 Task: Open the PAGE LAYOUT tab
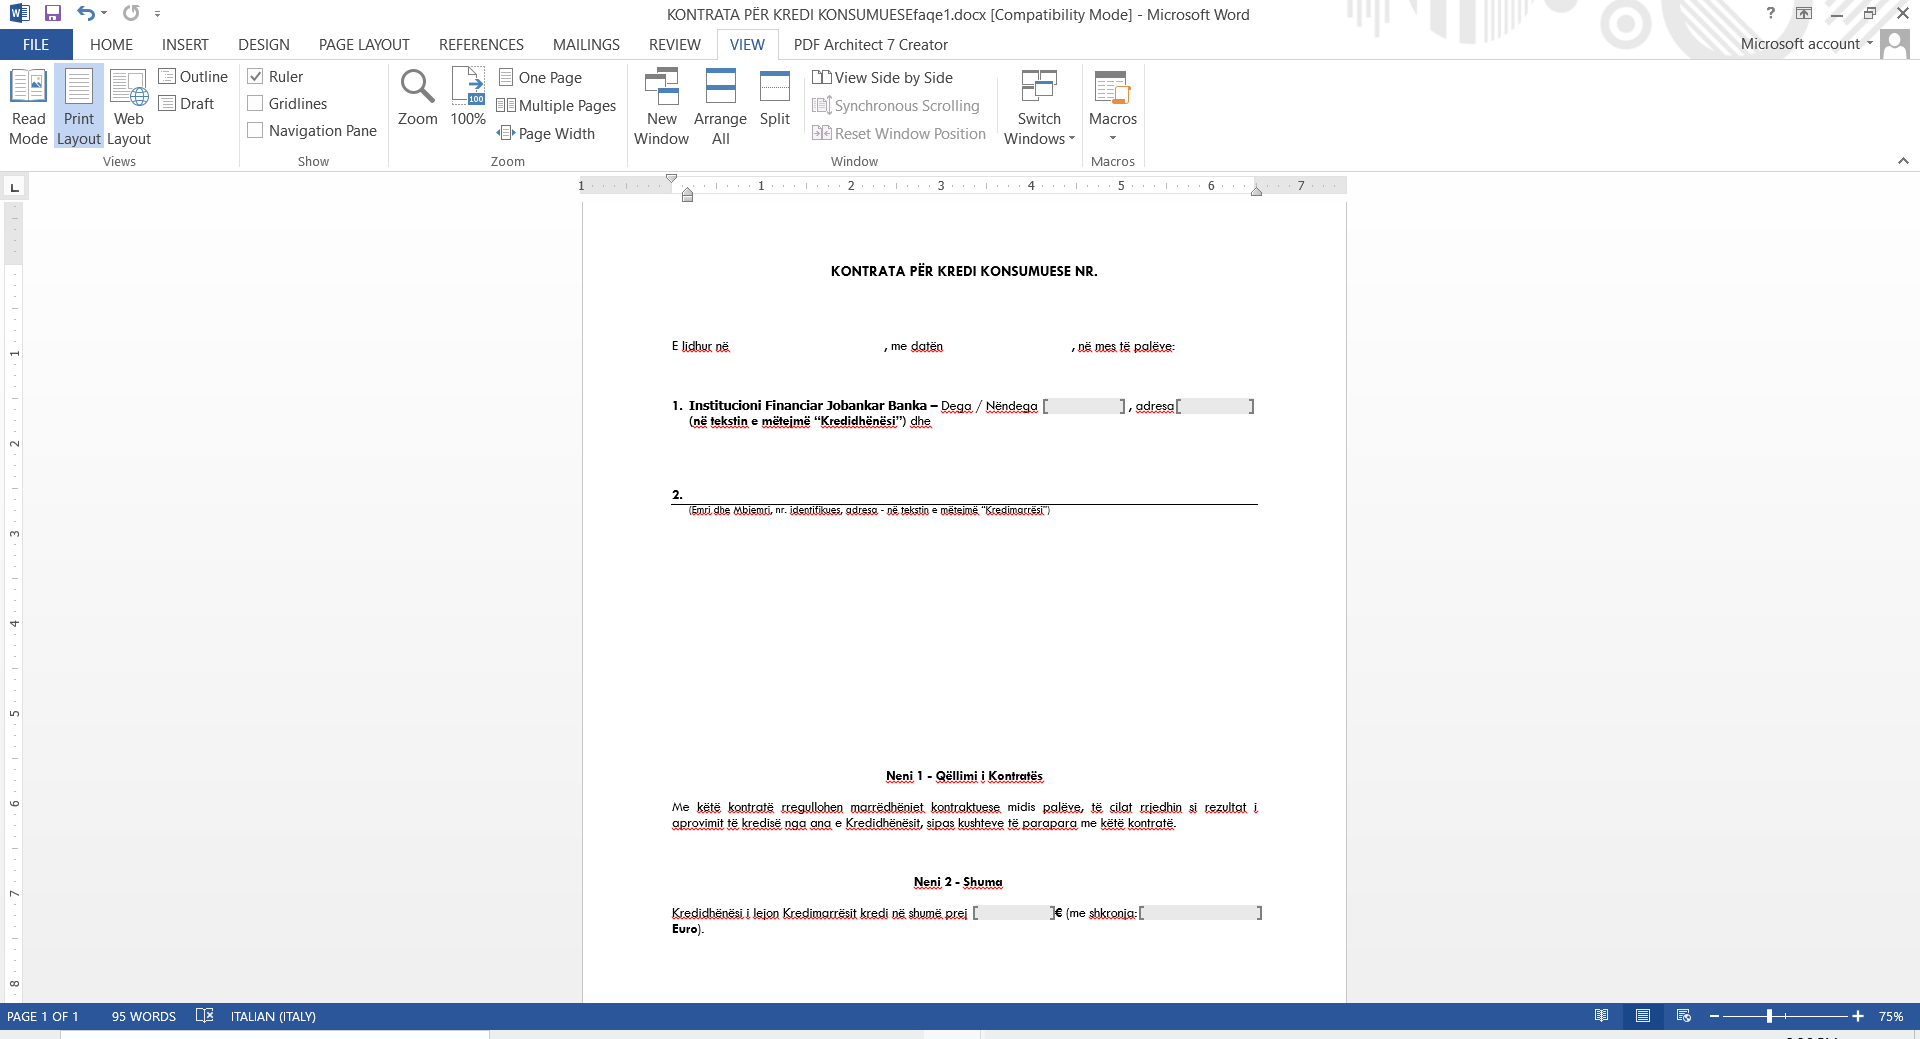coord(364,45)
